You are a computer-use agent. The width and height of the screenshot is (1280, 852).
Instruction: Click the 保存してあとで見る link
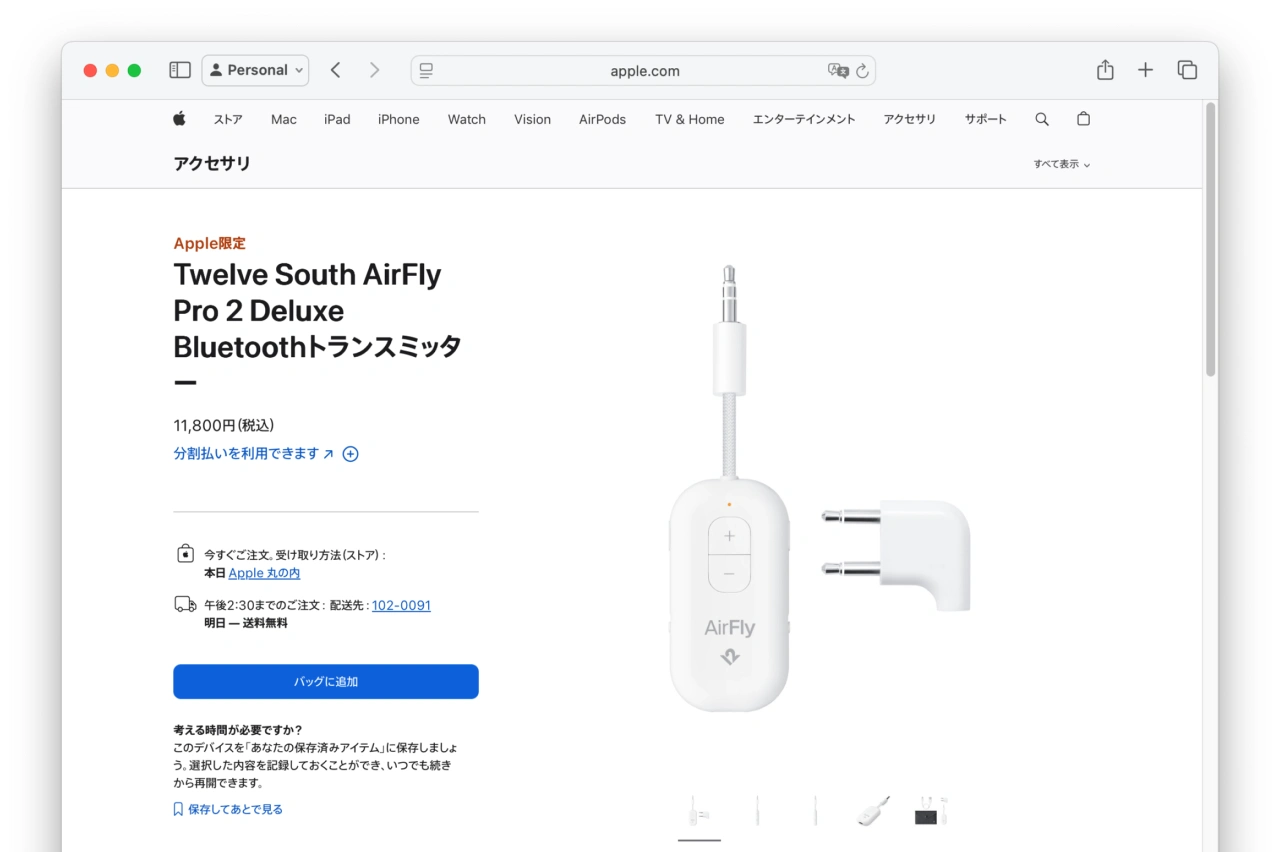point(235,809)
